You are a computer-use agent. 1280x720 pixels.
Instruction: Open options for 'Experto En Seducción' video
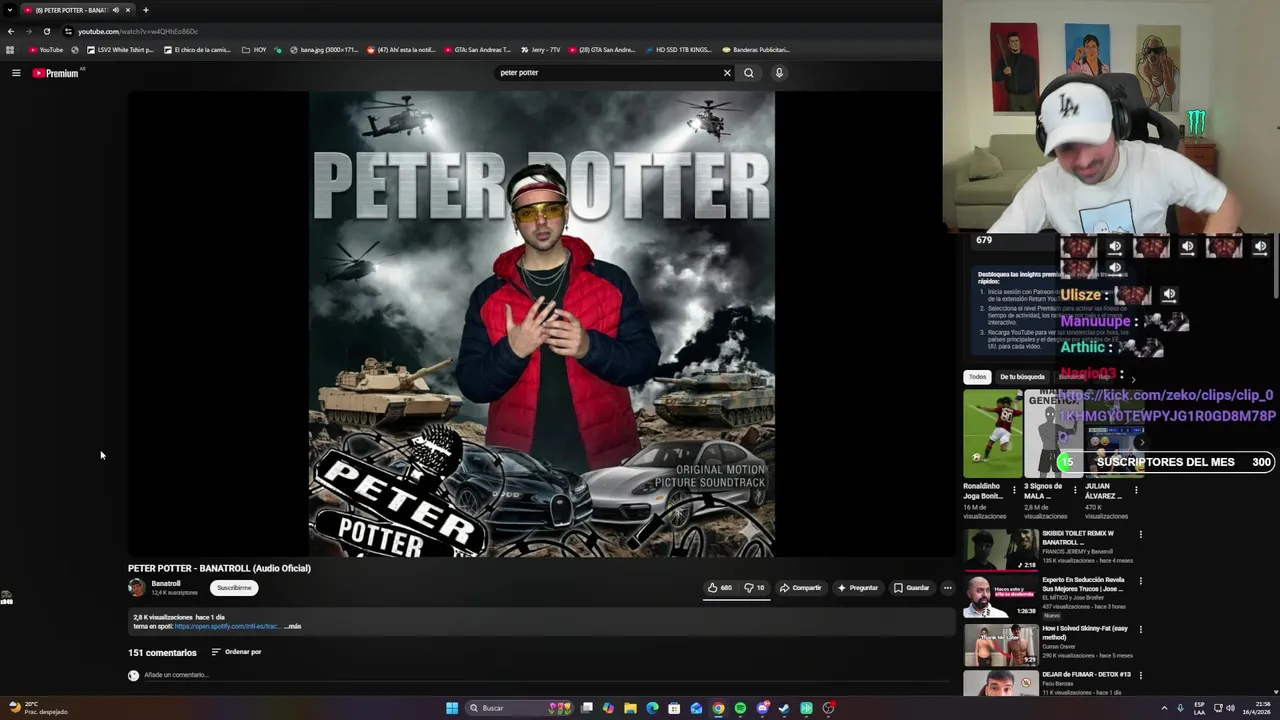(1140, 581)
